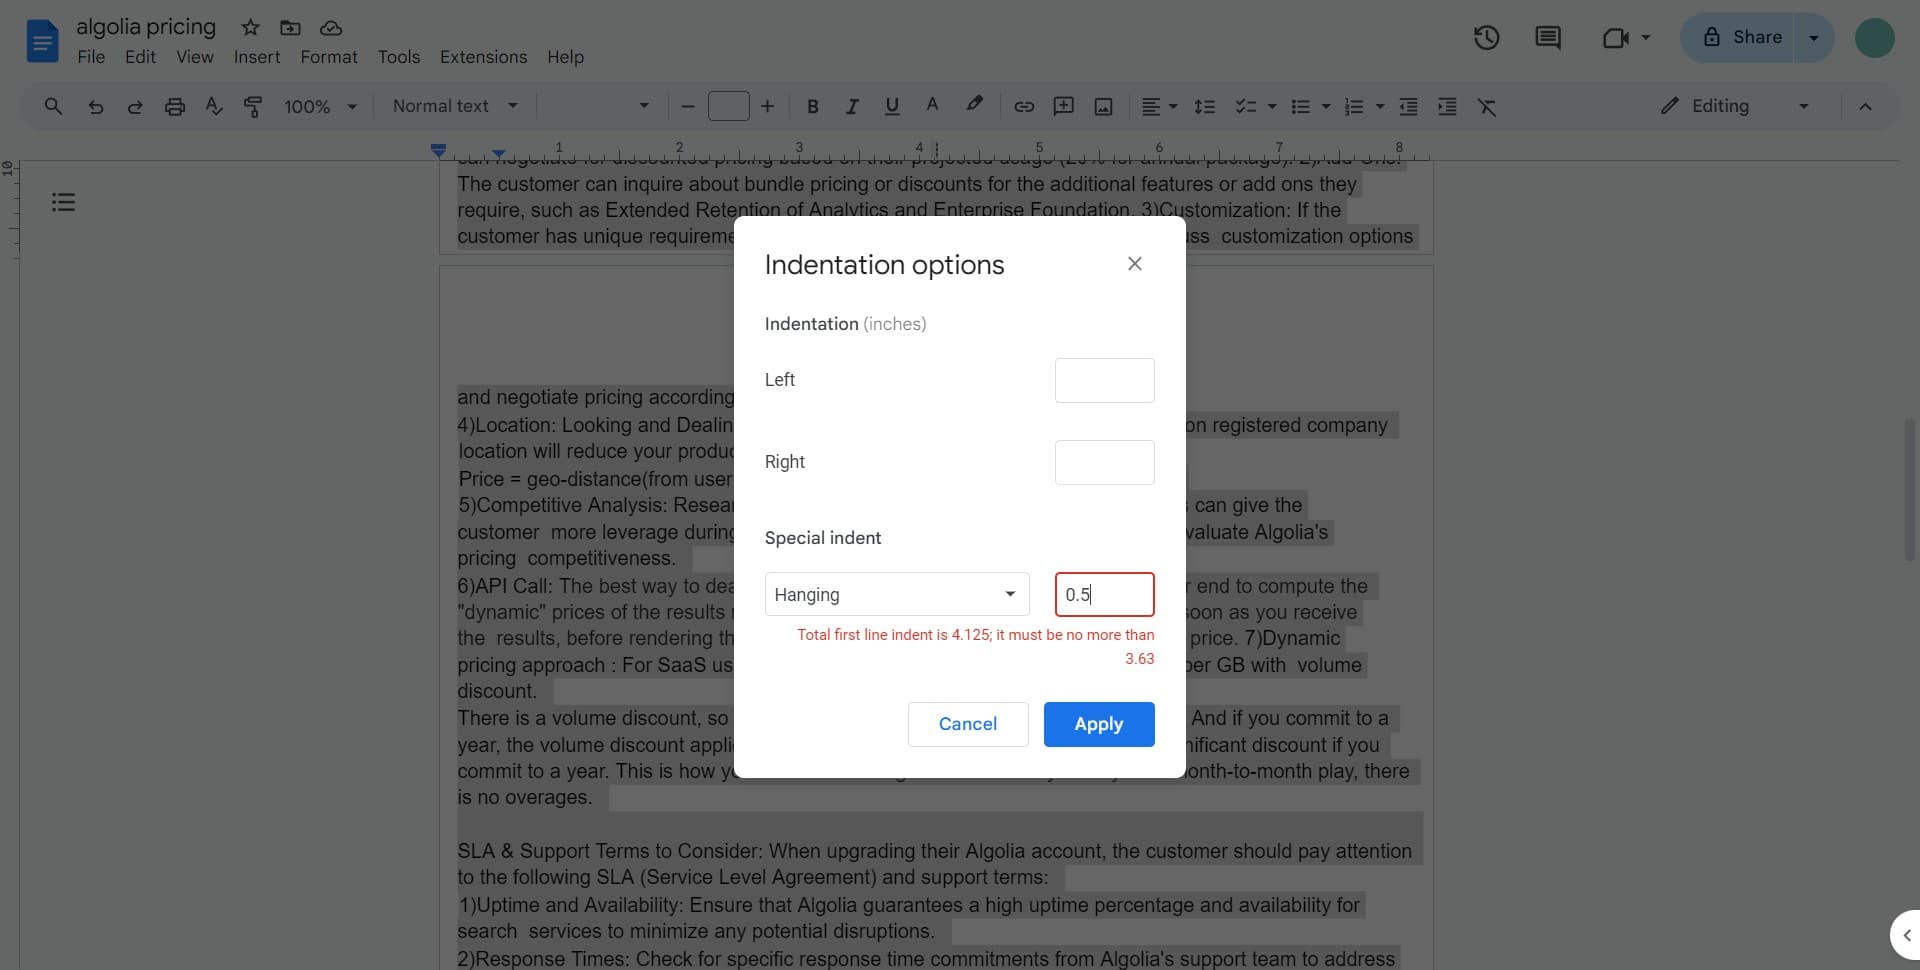The image size is (1920, 970).
Task: Open the text highlight color picker
Action: coord(973,106)
